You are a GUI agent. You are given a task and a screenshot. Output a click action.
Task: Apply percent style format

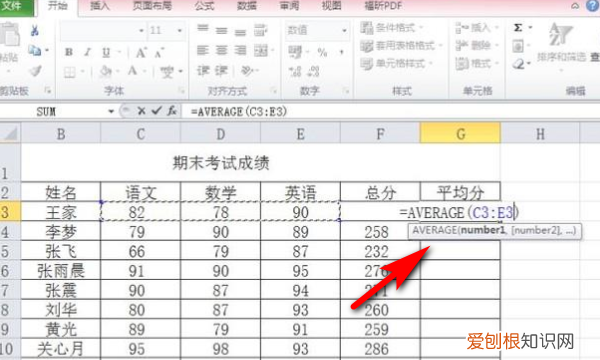(322, 52)
